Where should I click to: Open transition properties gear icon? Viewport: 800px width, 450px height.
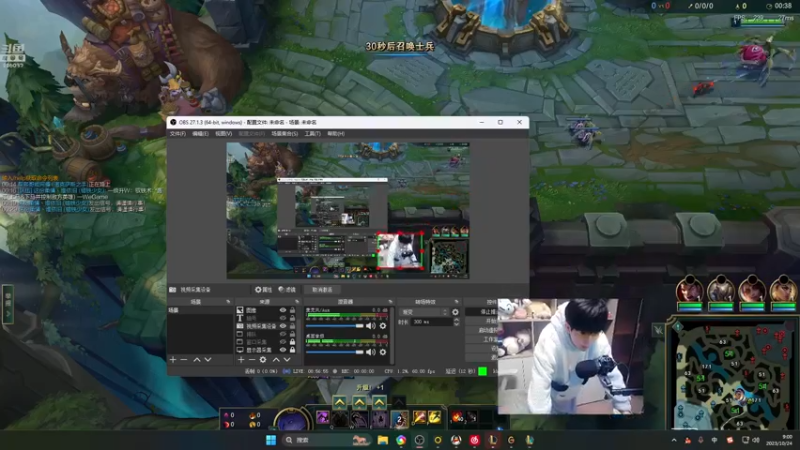click(455, 312)
